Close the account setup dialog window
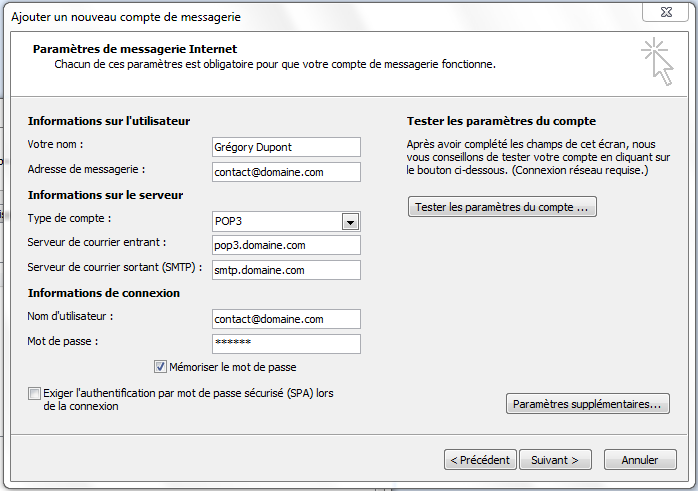 pyautogui.click(x=666, y=12)
